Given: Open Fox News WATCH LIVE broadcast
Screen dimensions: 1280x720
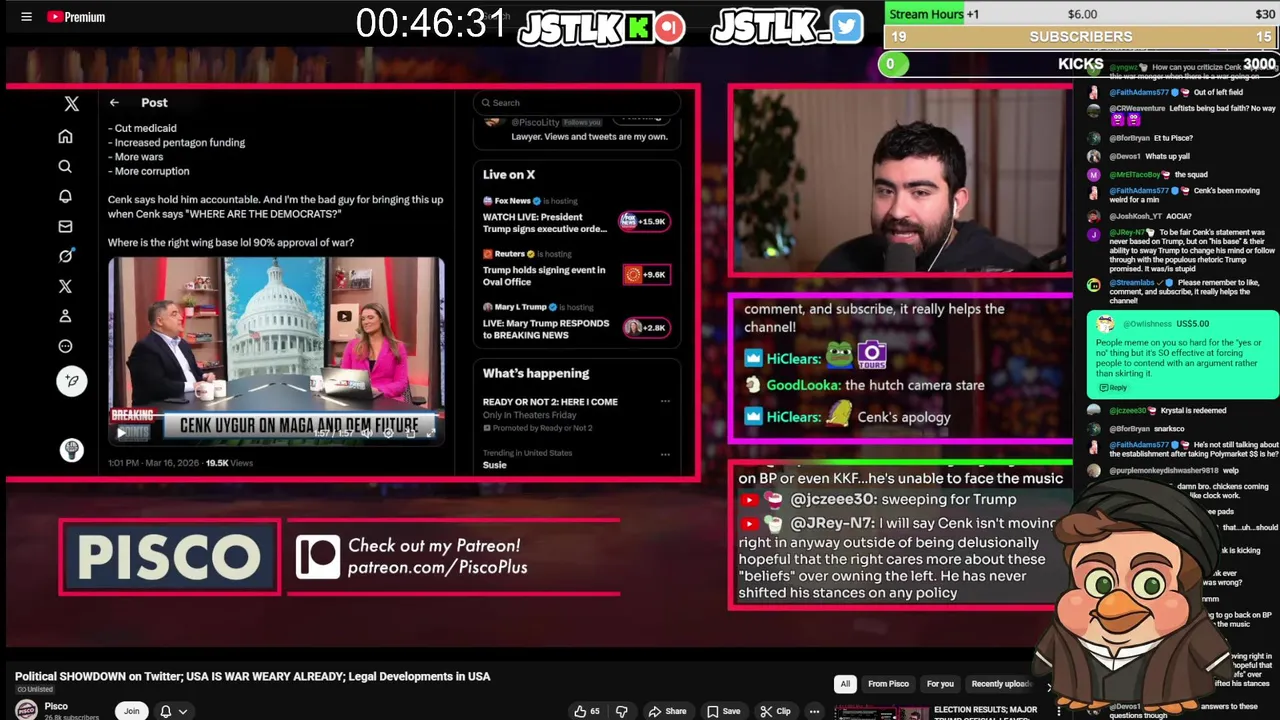Looking at the screenshot, I should click(545, 223).
